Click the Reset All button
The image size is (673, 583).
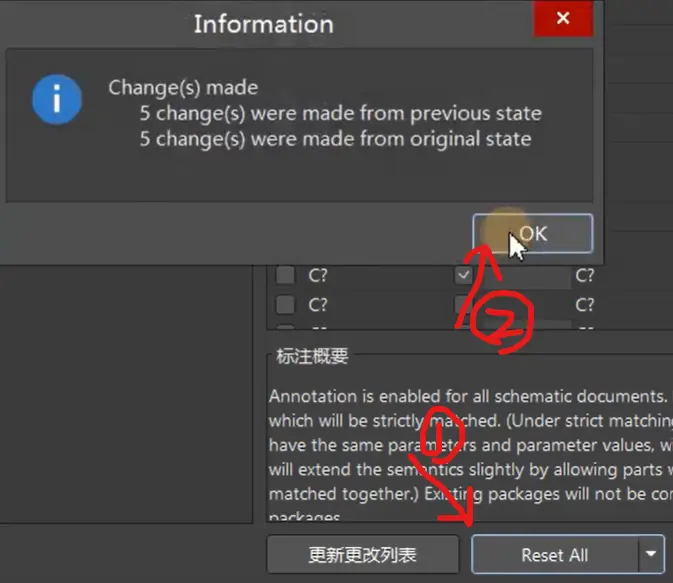(554, 555)
